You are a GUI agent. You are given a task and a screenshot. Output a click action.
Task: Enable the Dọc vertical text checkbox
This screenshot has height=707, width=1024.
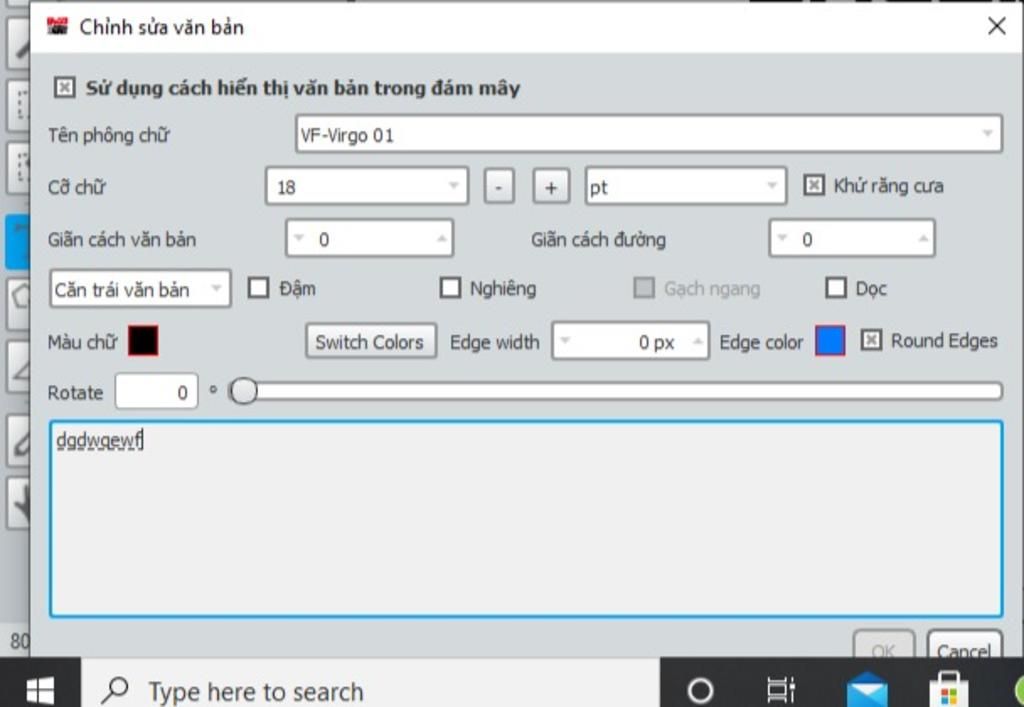[x=836, y=288]
